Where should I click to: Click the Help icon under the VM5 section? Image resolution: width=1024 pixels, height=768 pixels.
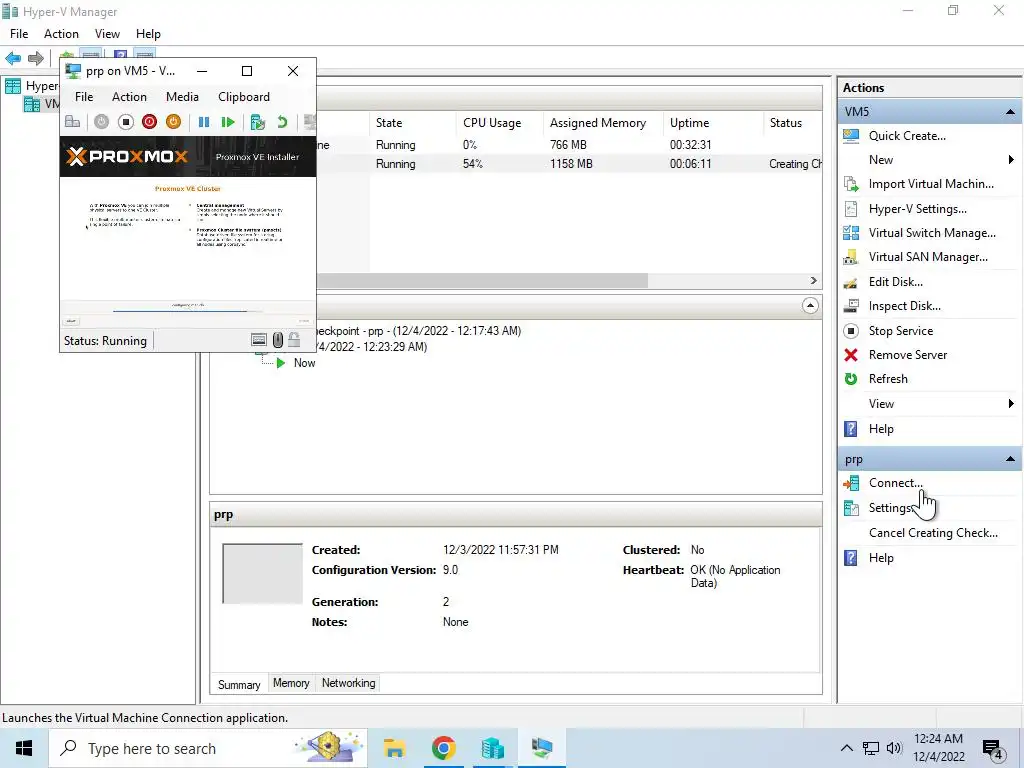point(851,429)
